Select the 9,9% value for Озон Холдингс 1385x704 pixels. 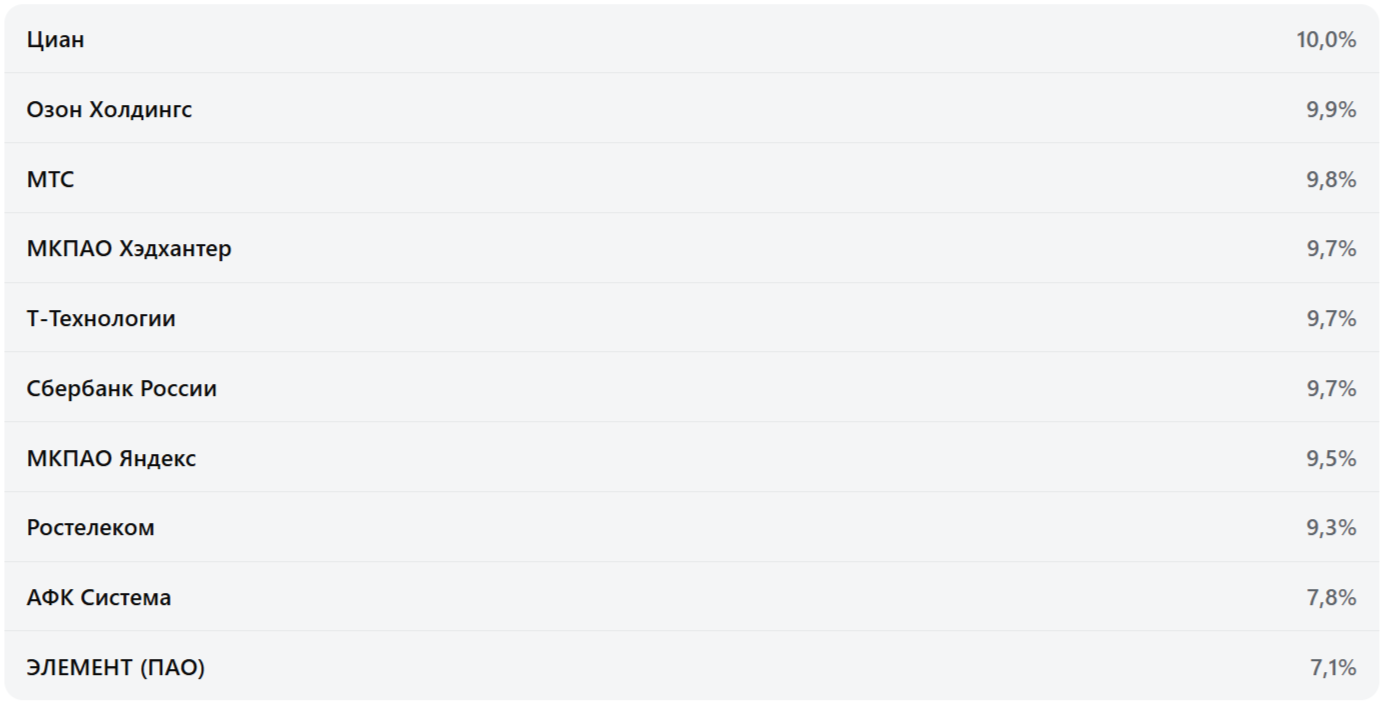point(1331,110)
